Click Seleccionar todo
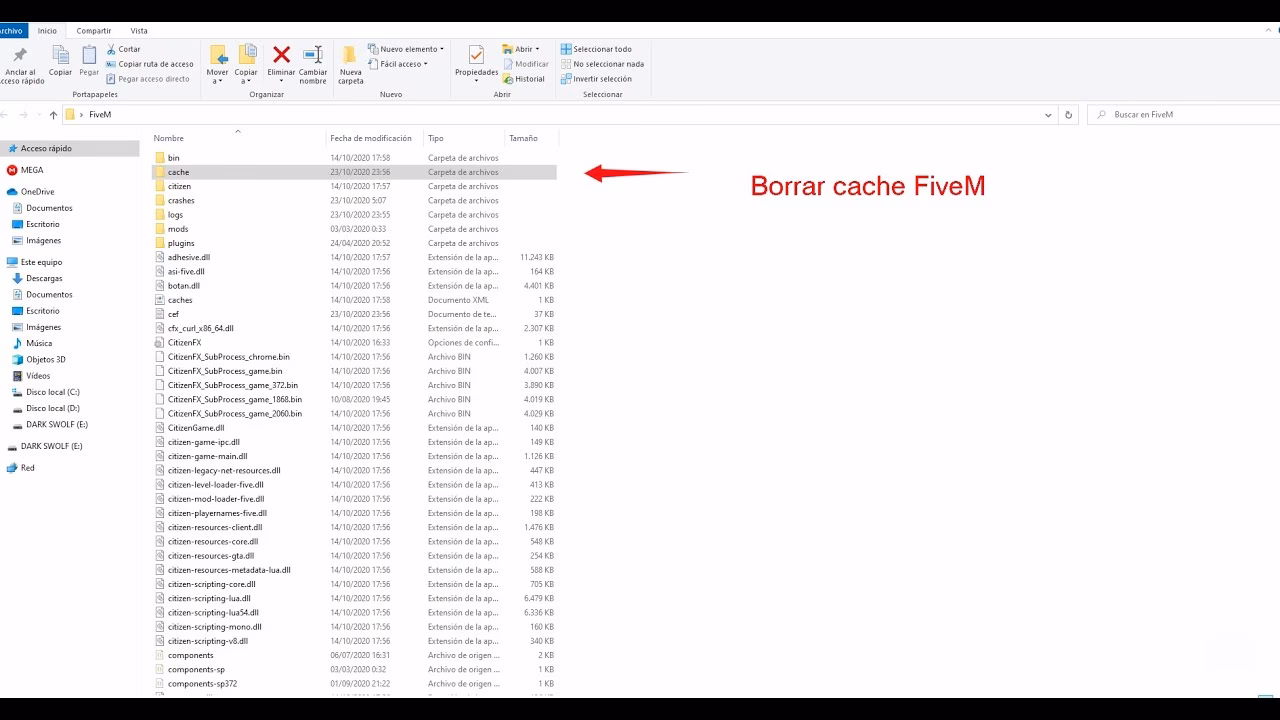The height and width of the screenshot is (720, 1280). 596,49
